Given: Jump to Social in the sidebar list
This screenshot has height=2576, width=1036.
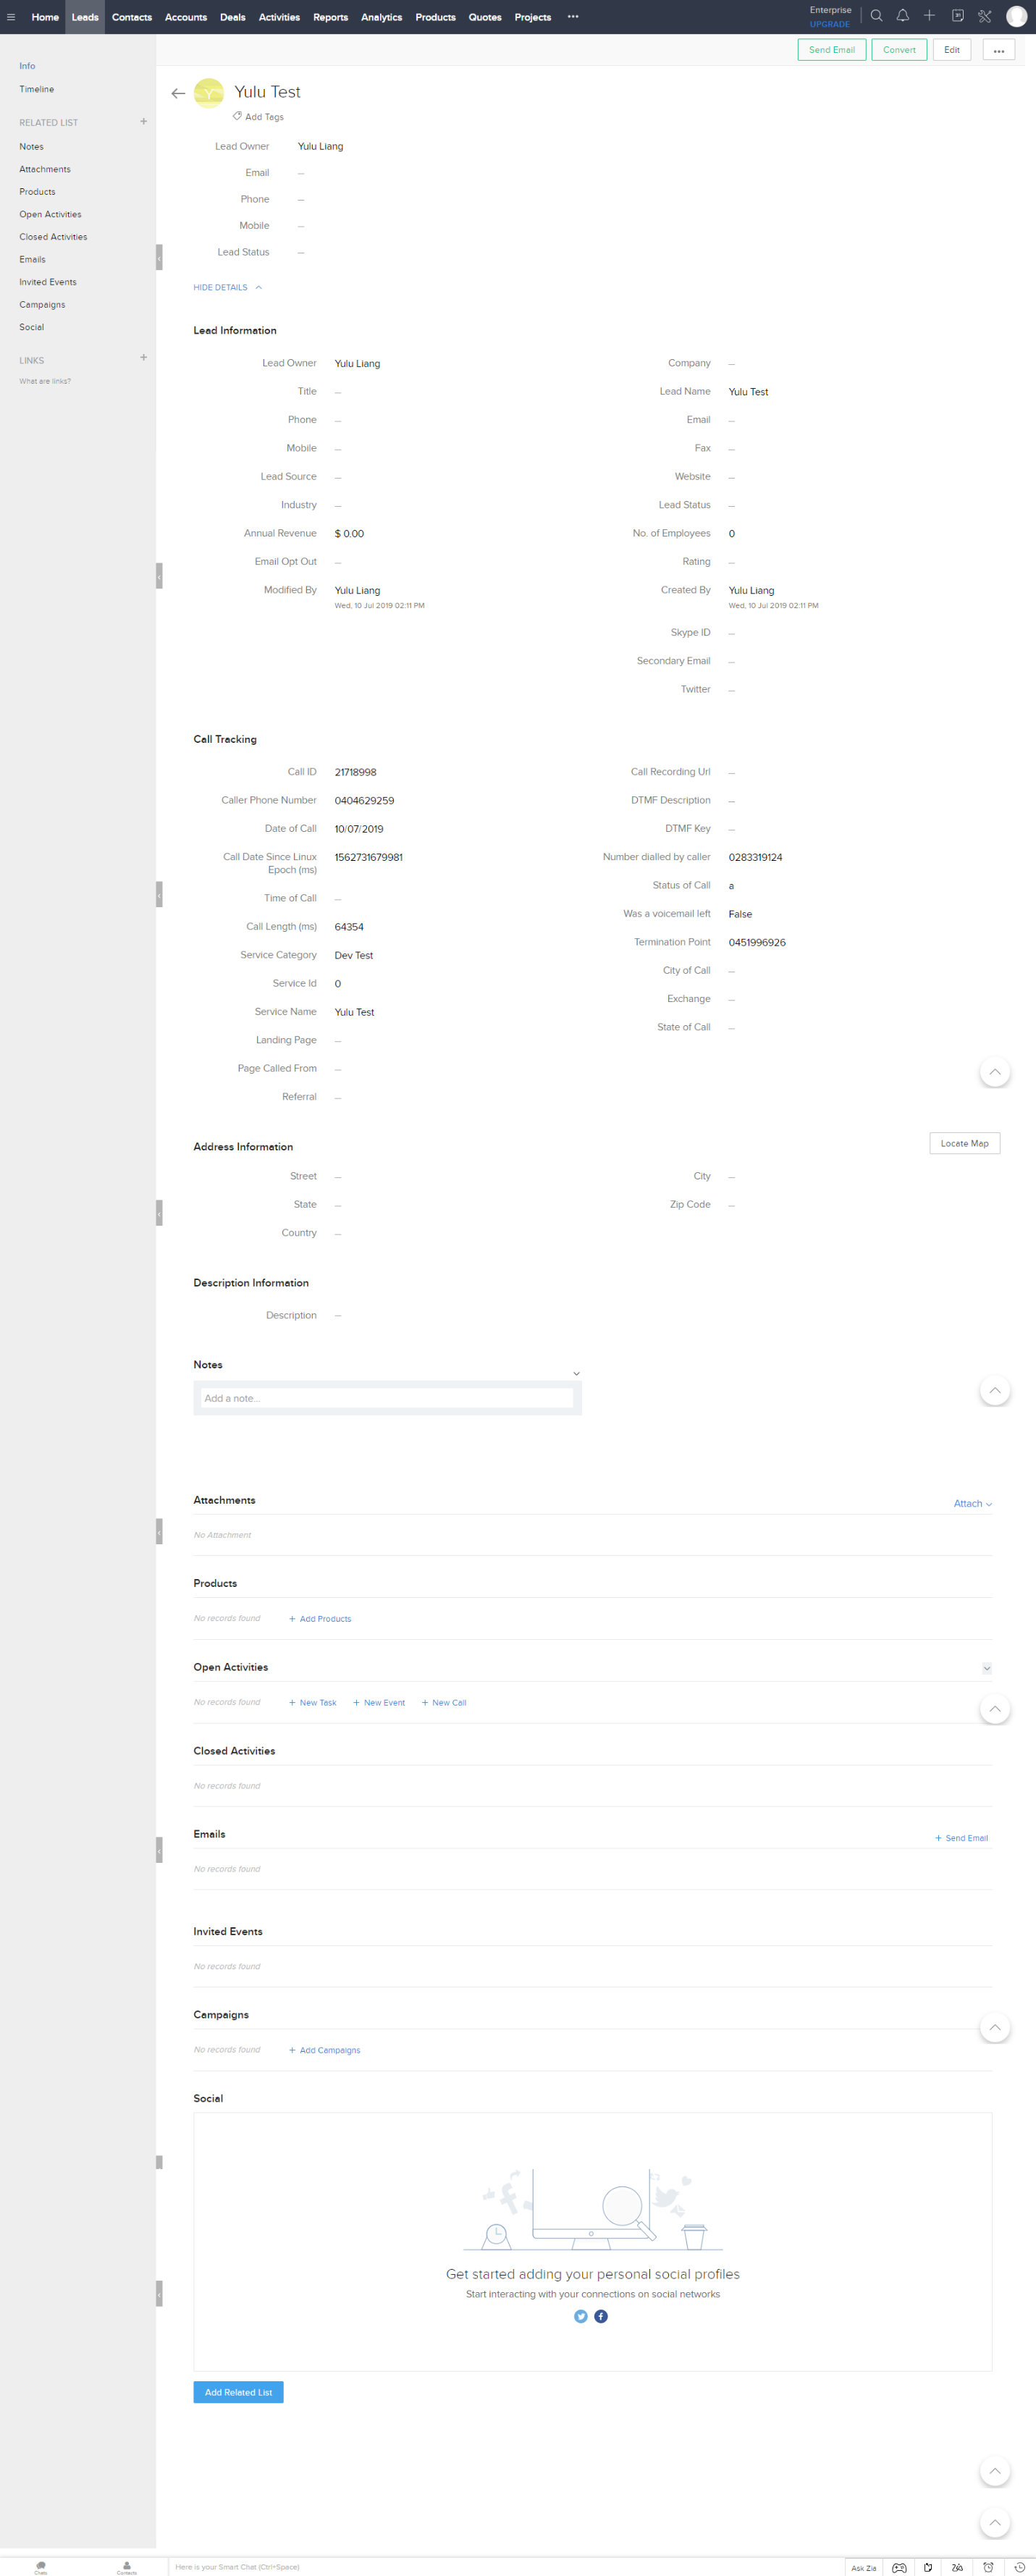Looking at the screenshot, I should point(31,327).
